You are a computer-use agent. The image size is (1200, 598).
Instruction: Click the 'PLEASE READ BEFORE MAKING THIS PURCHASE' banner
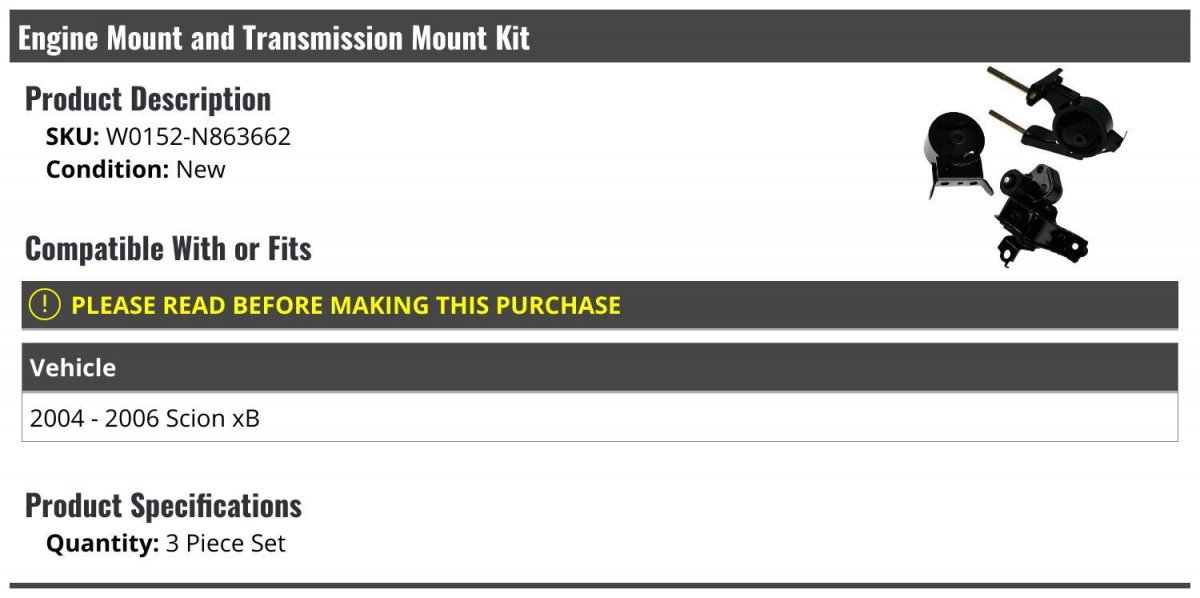click(x=600, y=305)
